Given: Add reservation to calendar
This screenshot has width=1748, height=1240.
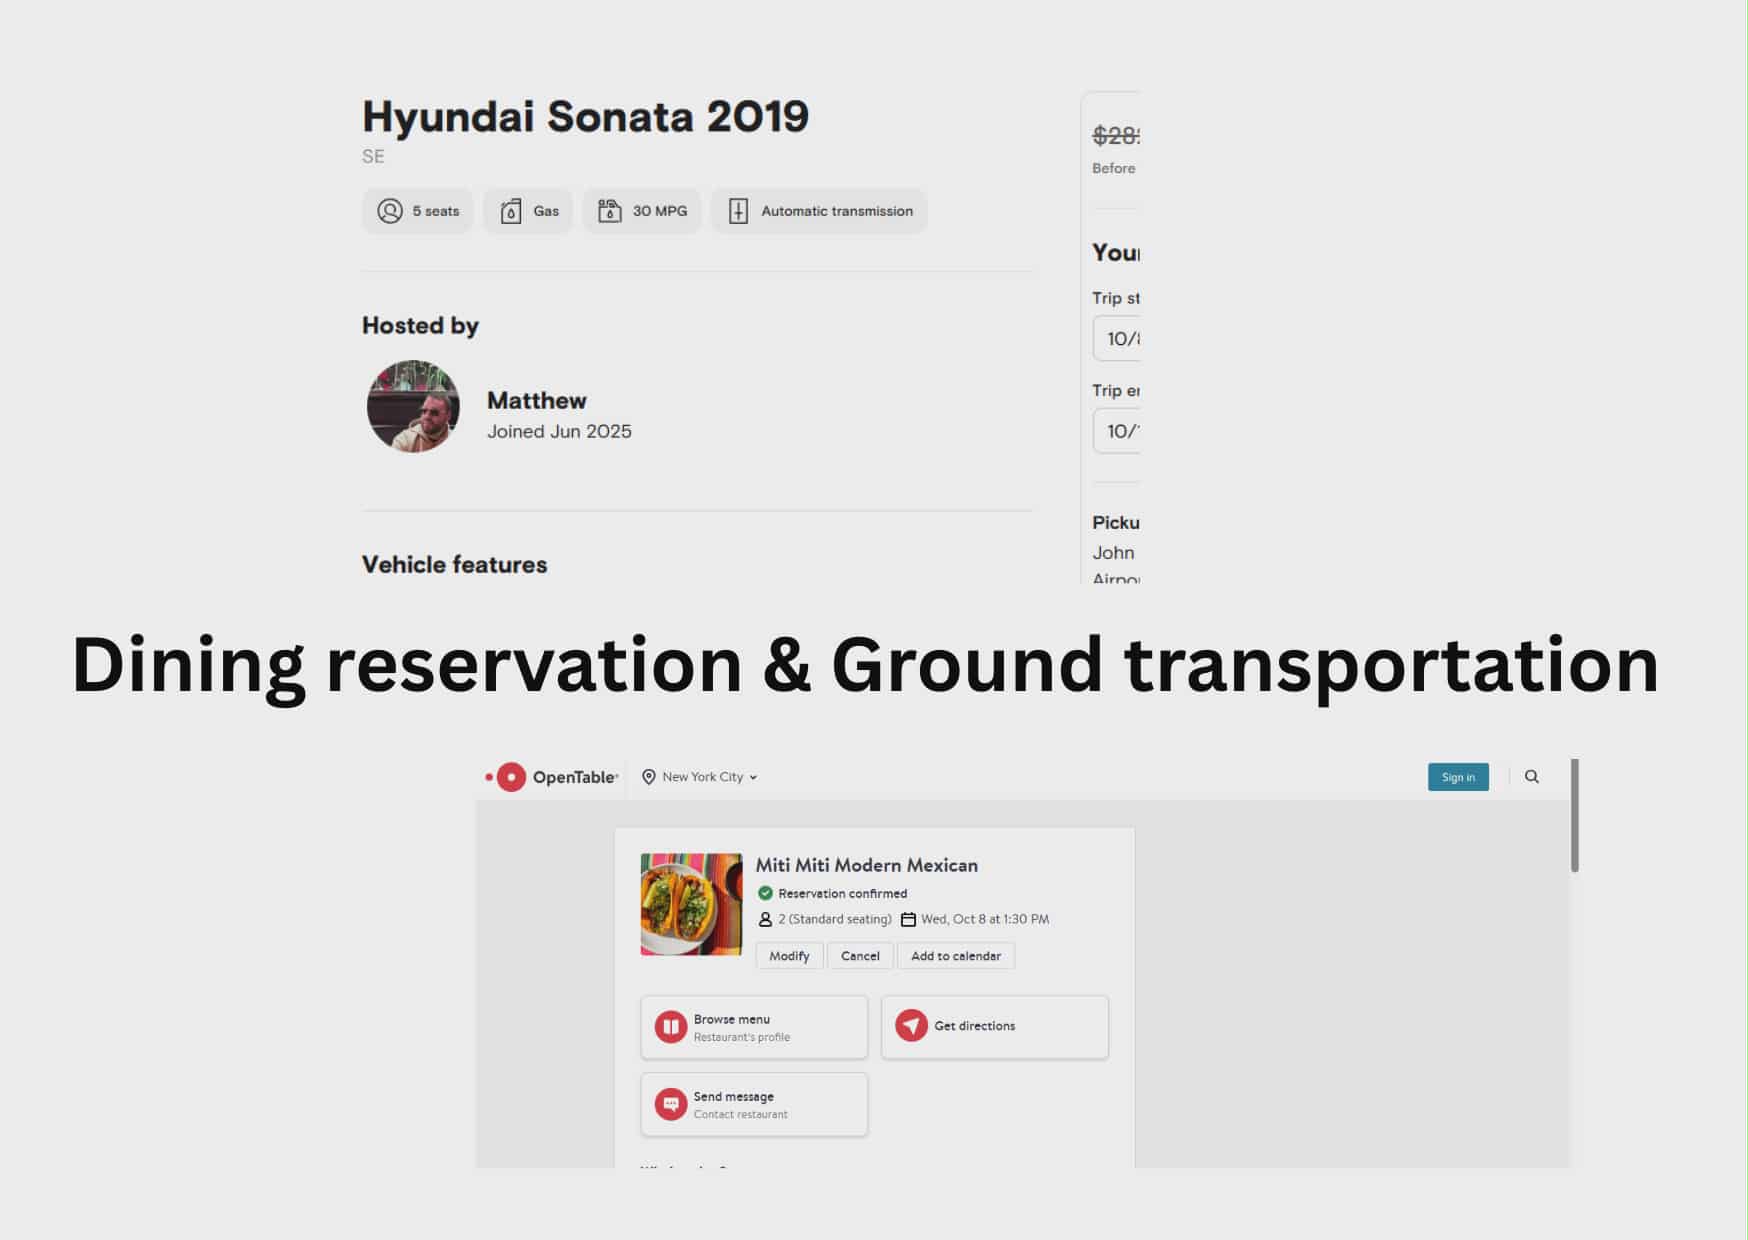Looking at the screenshot, I should pyautogui.click(x=955, y=956).
